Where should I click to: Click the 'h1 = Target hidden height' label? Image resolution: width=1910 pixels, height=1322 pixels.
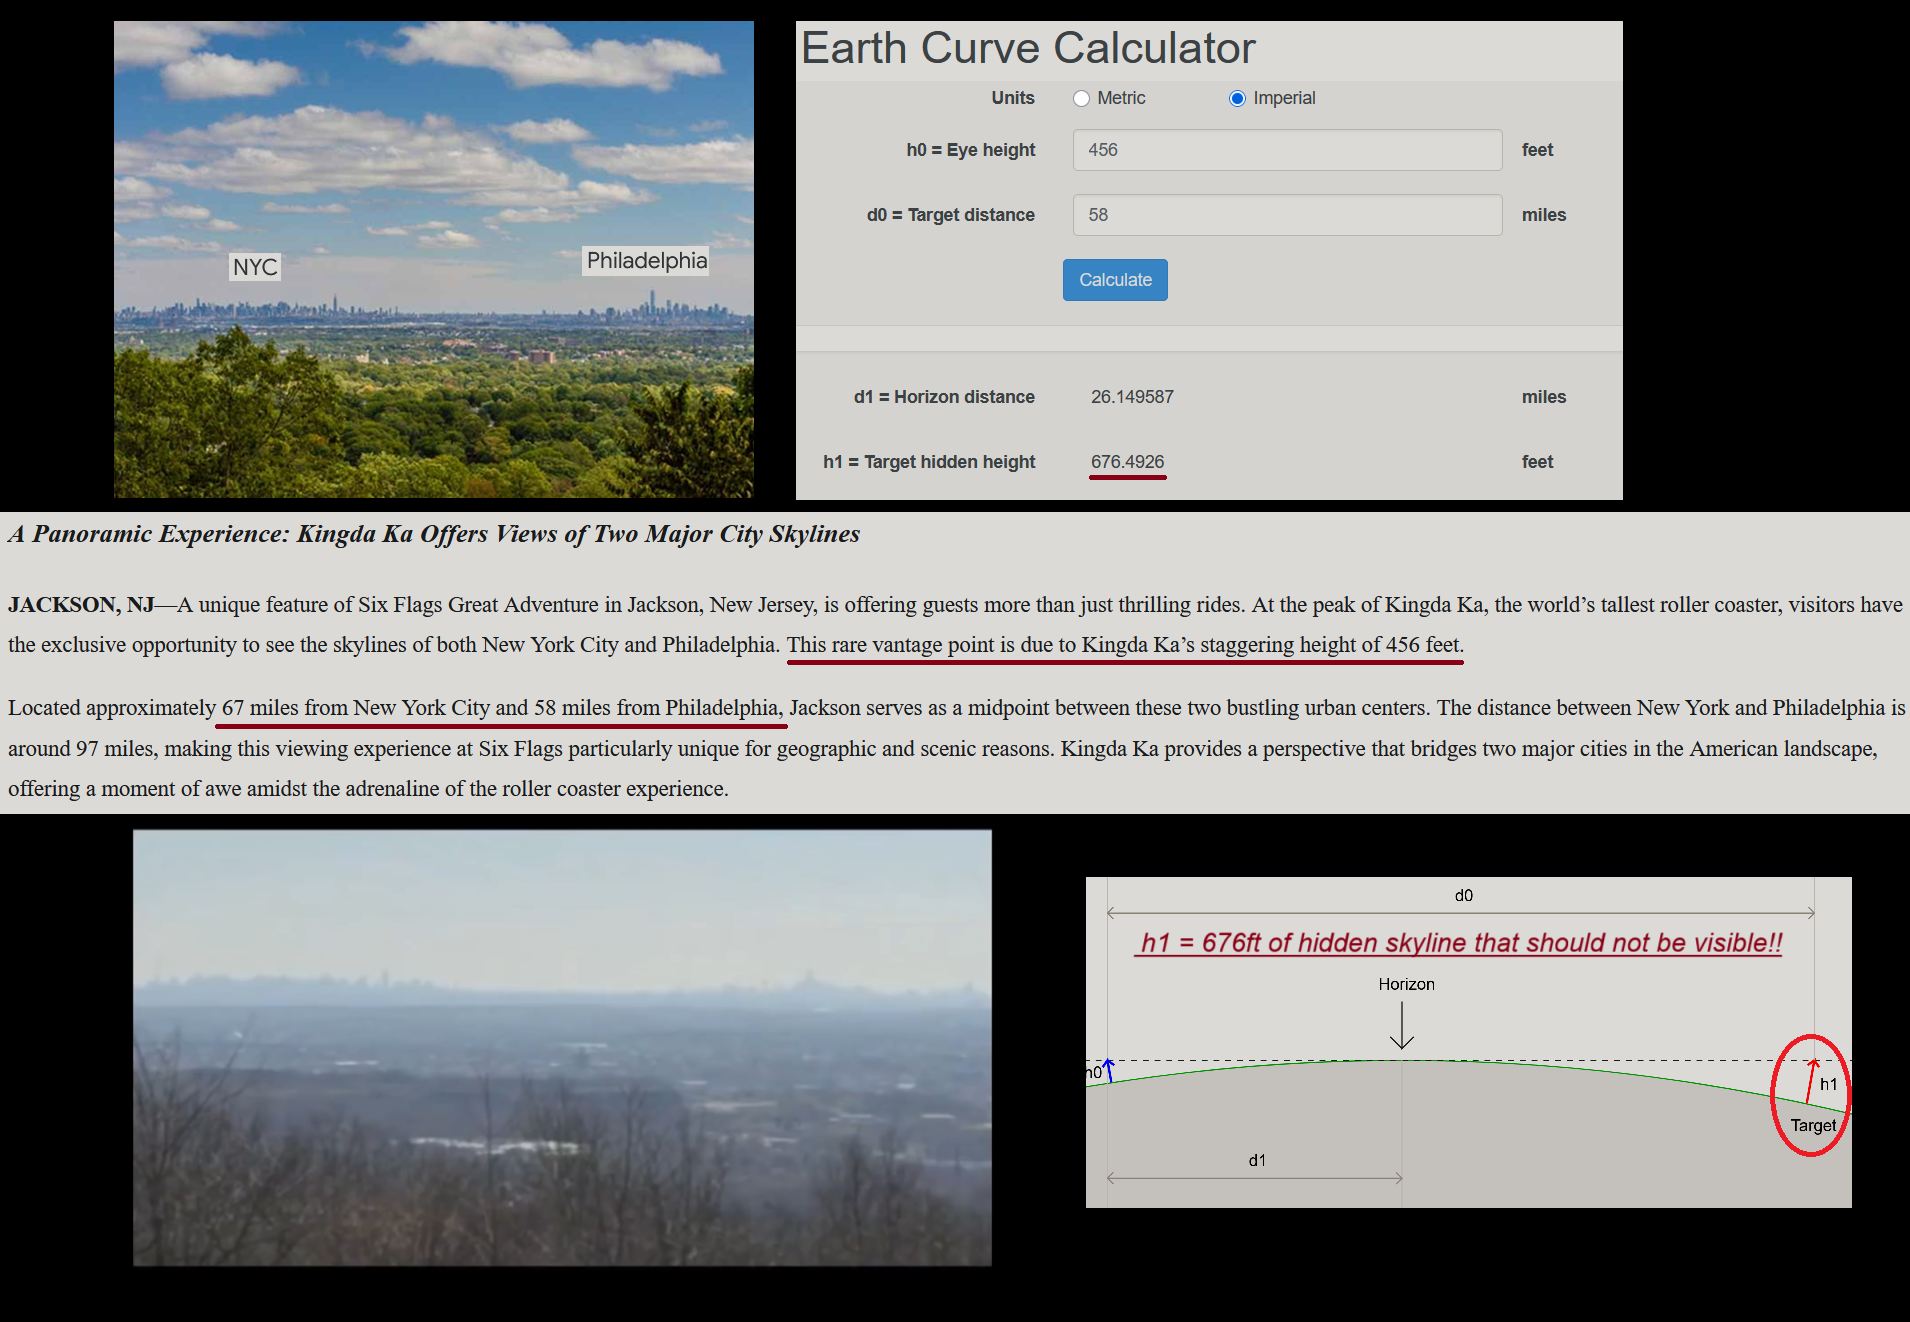pyautogui.click(x=929, y=462)
